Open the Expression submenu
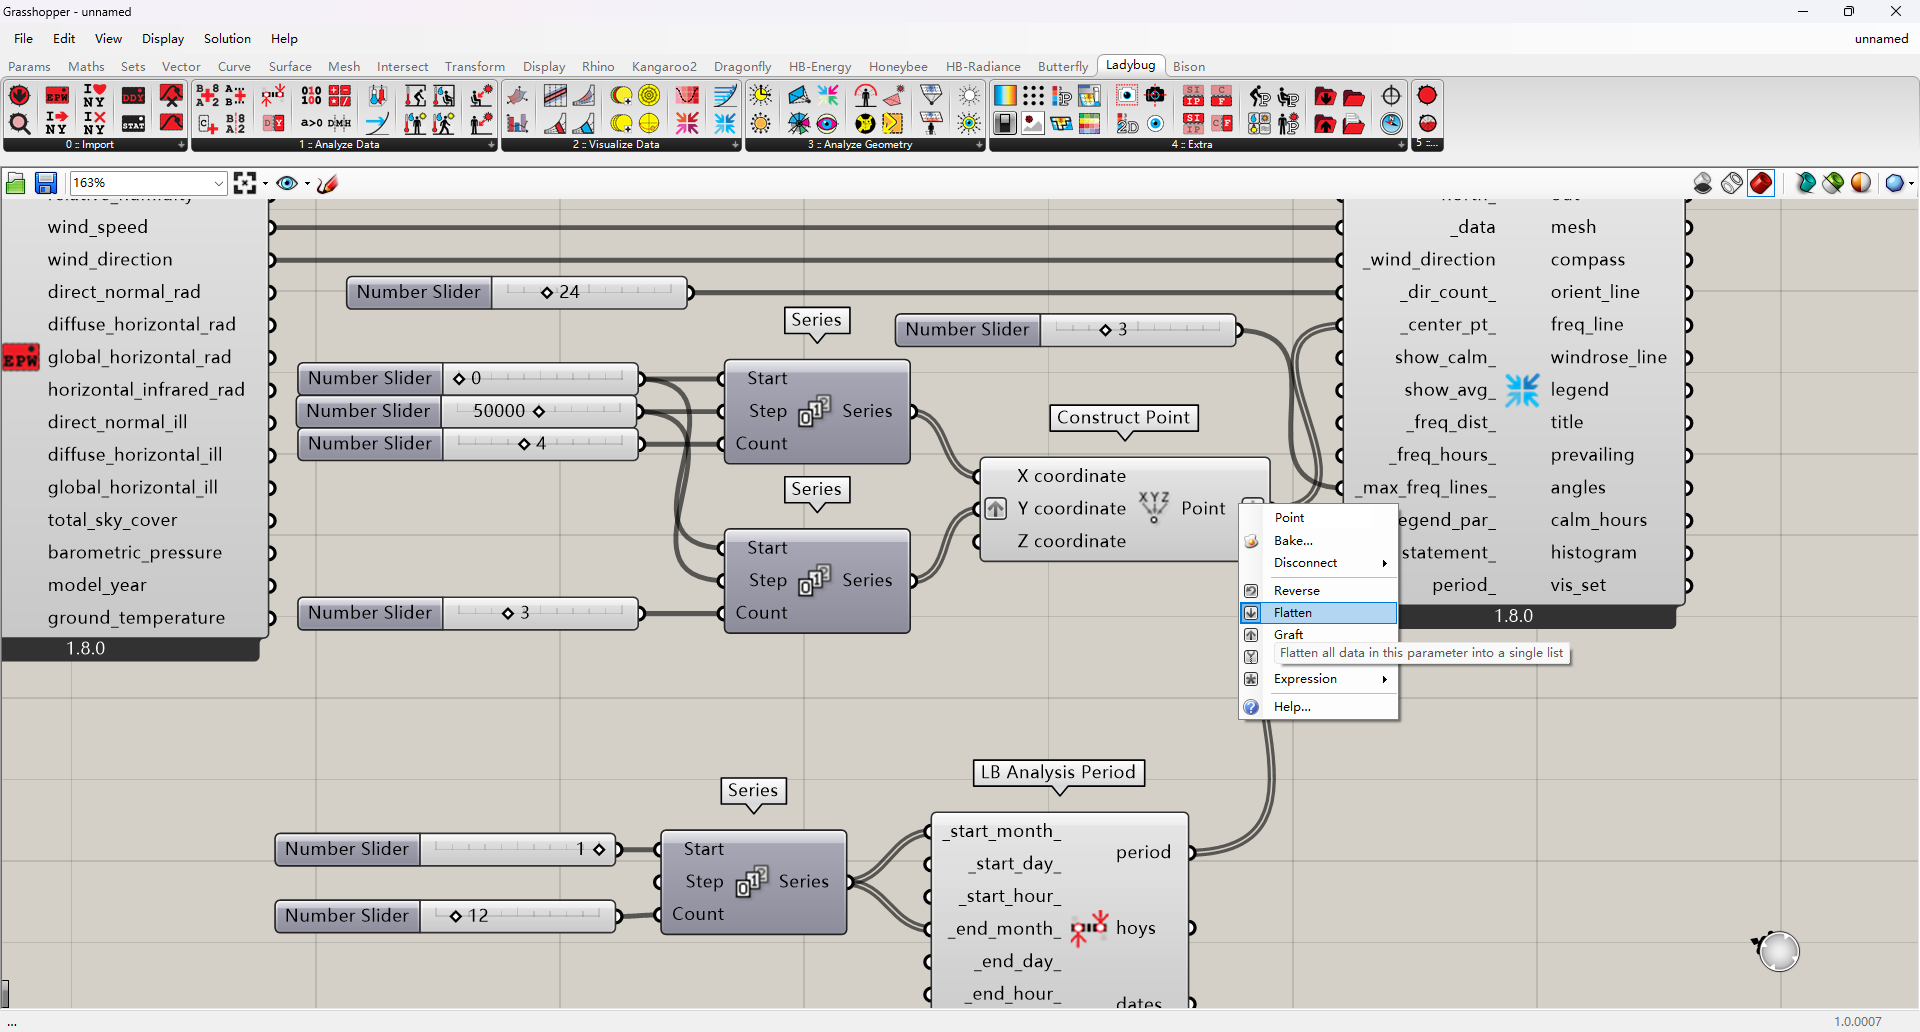This screenshot has width=1920, height=1032. (x=1318, y=679)
